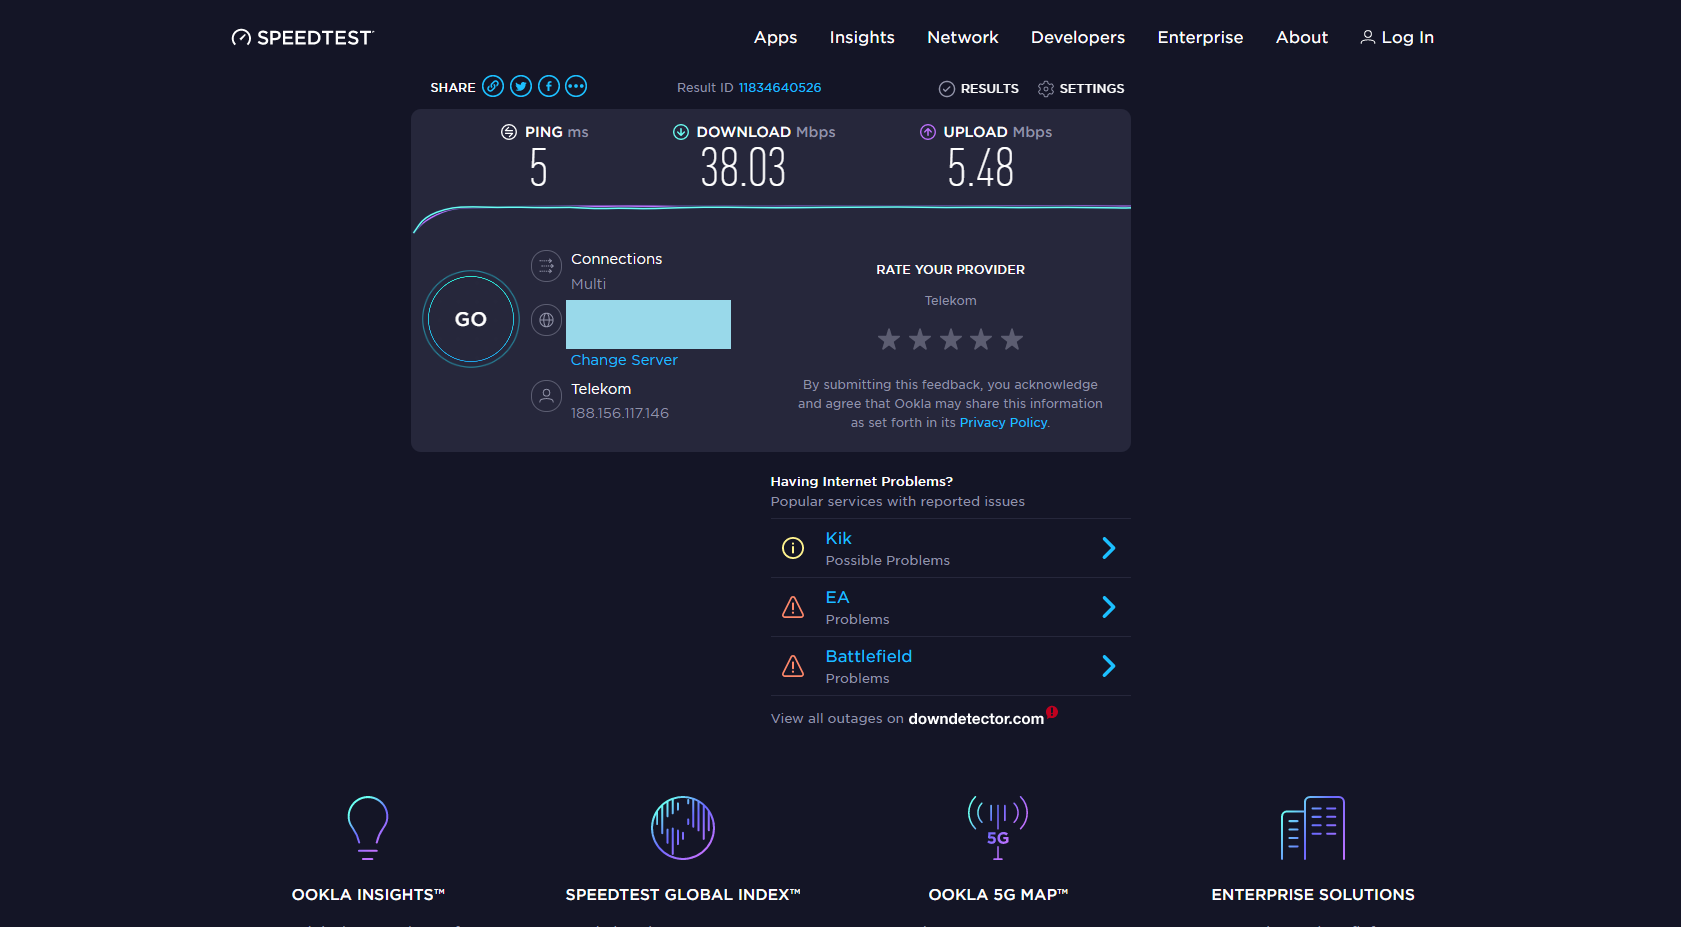Screen dimensions: 1681x927
Task: Click the Multi connections label
Action: click(x=588, y=284)
